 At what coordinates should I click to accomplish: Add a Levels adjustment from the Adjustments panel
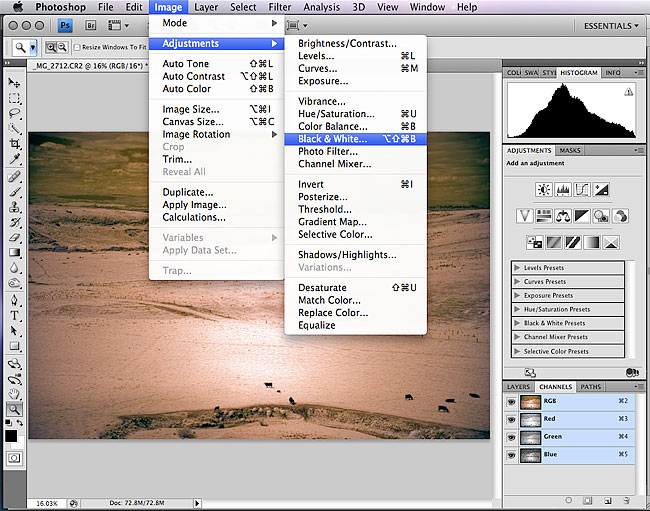pos(563,189)
